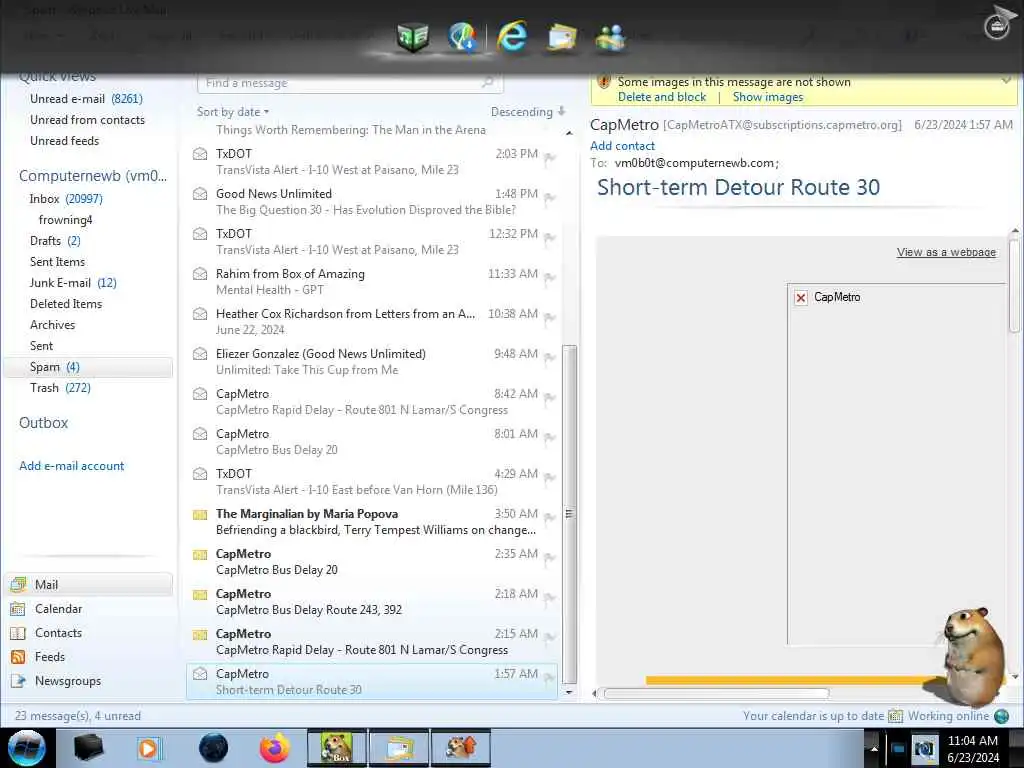Show hidden system tray icons
This screenshot has width=1024, height=768.
(x=874, y=748)
